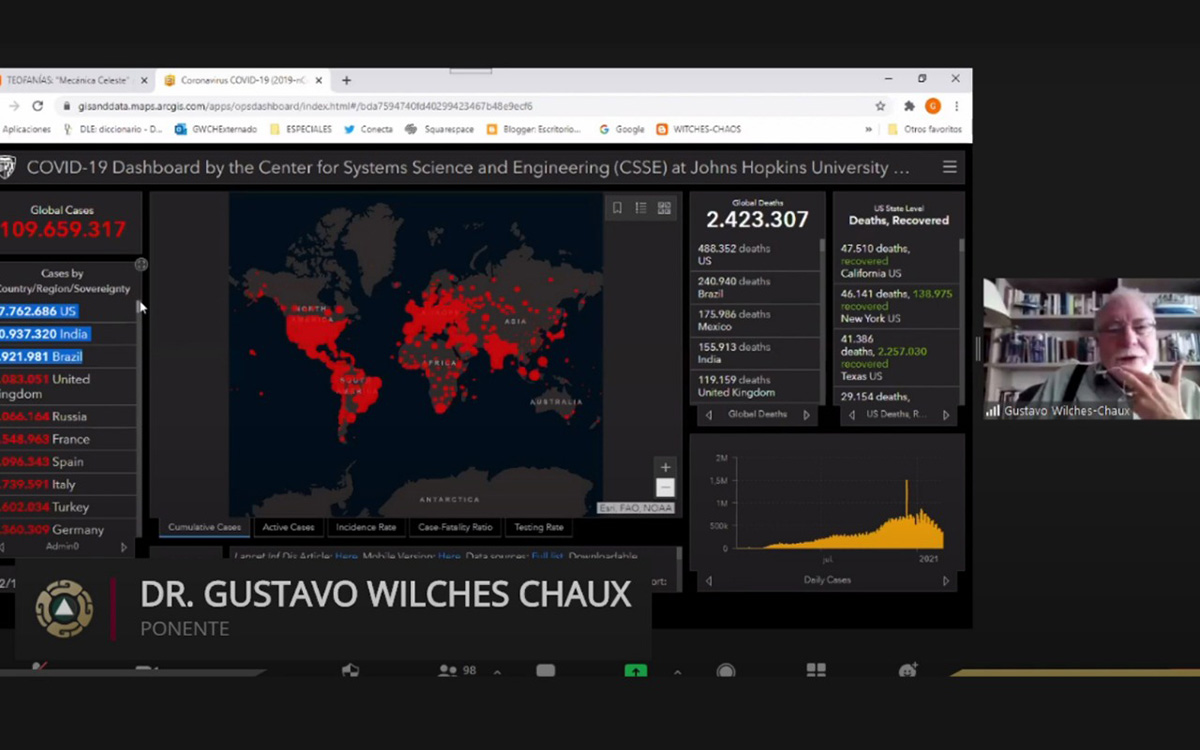Open the basemap gallery grid icon
The image size is (1200, 750).
point(664,208)
